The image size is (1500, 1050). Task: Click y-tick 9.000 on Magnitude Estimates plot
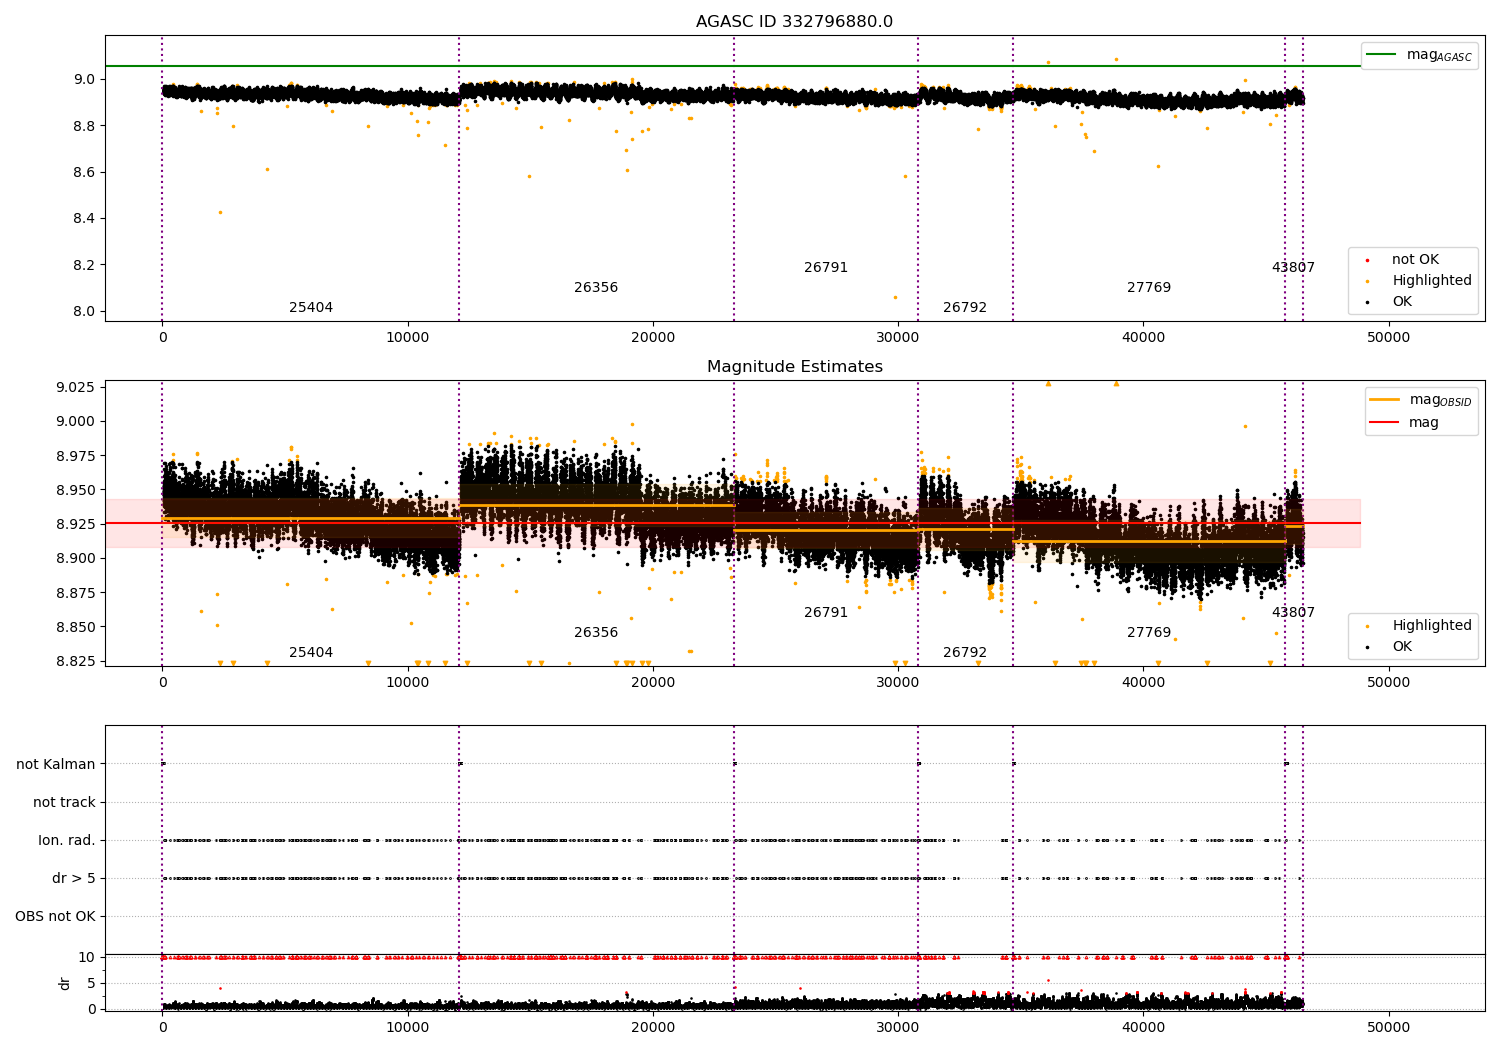pos(76,422)
